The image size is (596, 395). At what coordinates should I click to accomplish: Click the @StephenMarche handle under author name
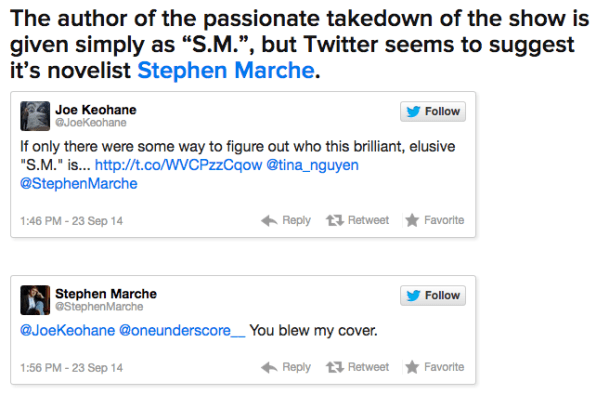pyautogui.click(x=99, y=306)
